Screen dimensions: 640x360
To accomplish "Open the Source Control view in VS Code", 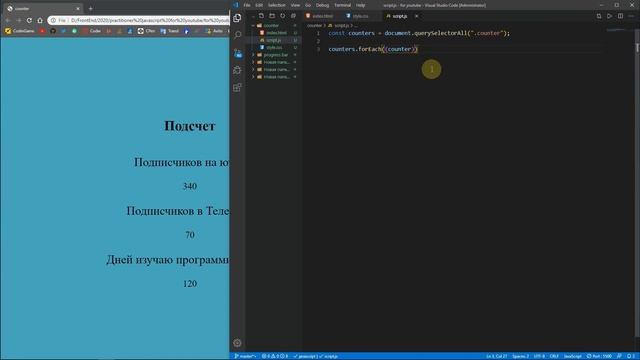I will tap(238, 53).
